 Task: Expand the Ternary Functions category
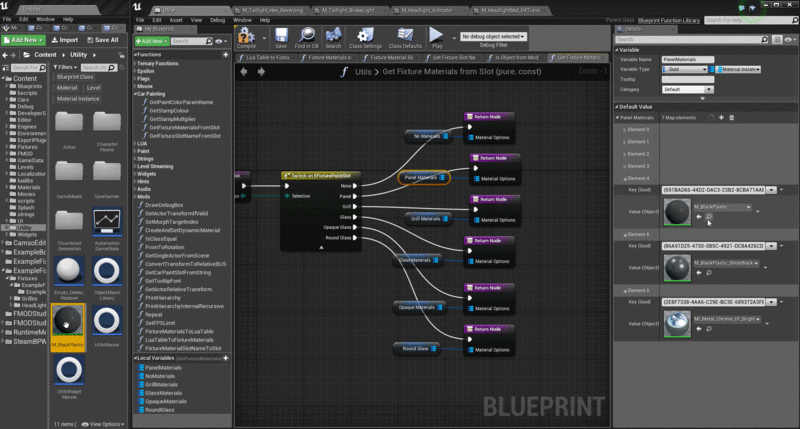135,64
